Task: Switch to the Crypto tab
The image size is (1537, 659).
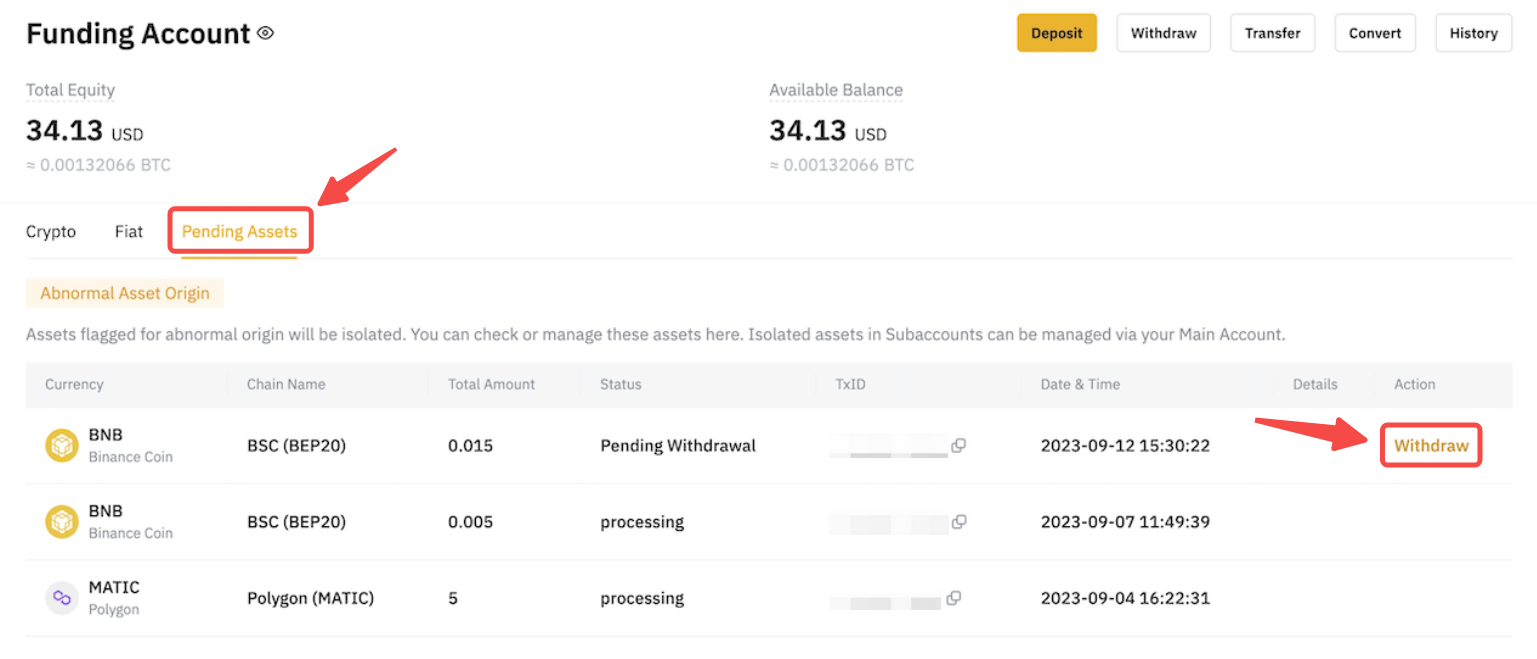Action: (51, 231)
